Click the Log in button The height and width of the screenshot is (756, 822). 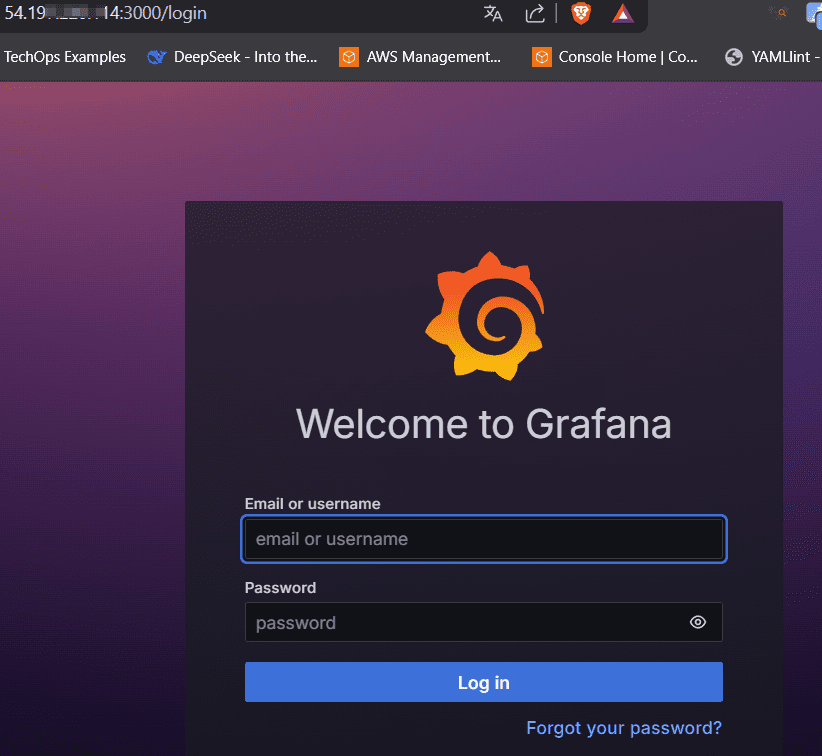click(483, 682)
